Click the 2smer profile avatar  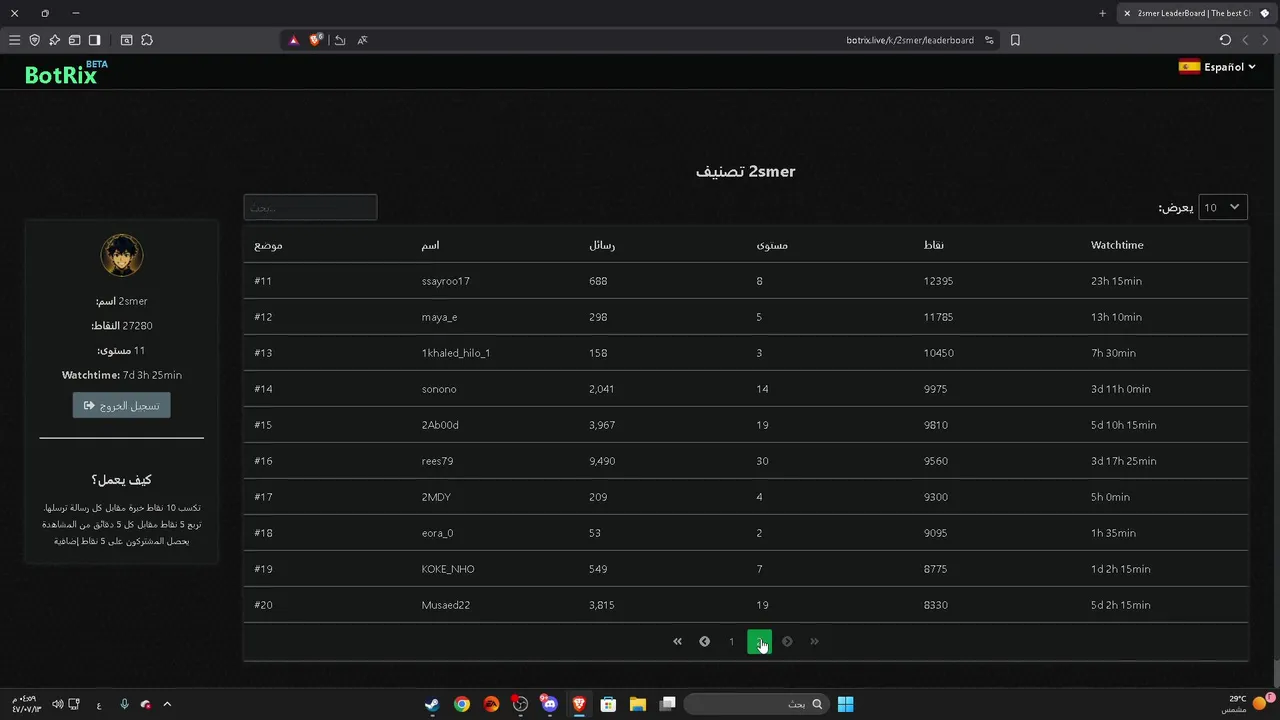[122, 256]
